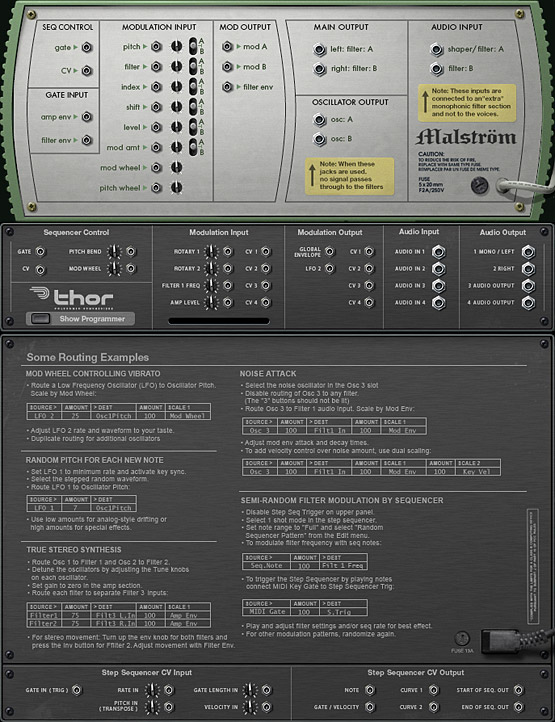The height and width of the screenshot is (722, 555).
Task: Click the Thor FILTER 1 FREQ trim knob
Action: tap(211, 285)
